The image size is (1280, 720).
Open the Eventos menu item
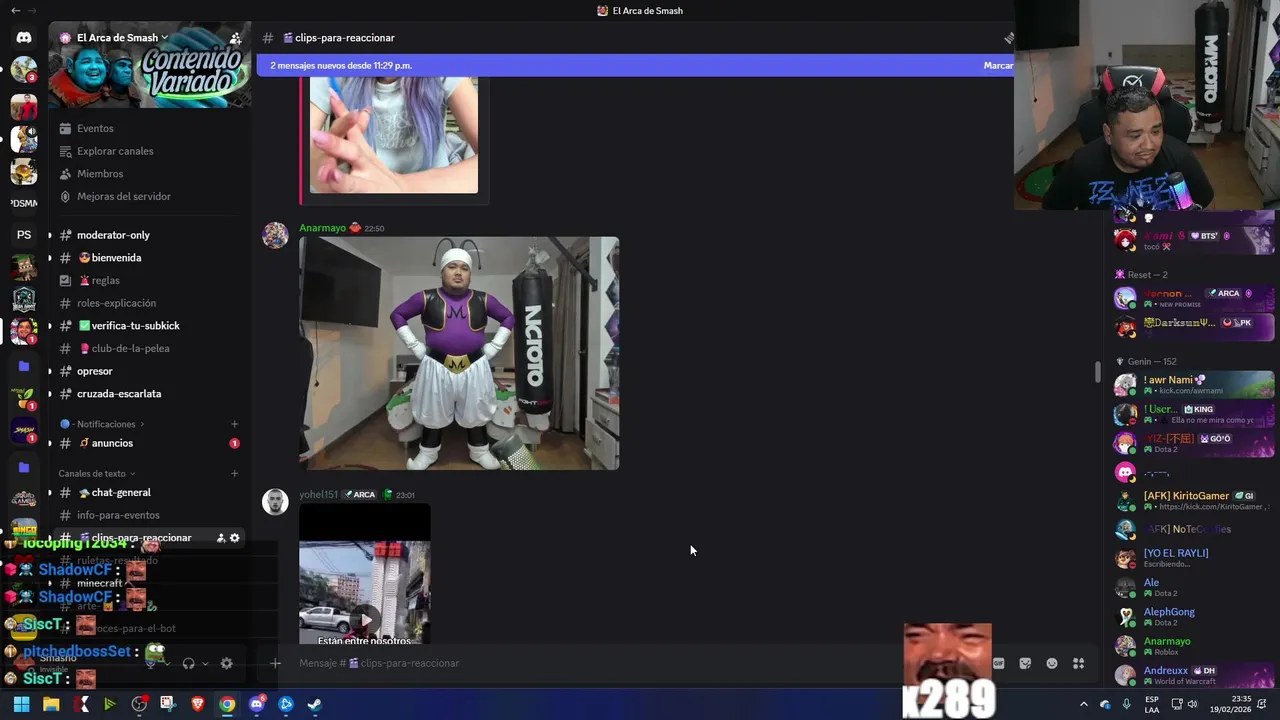point(150,128)
